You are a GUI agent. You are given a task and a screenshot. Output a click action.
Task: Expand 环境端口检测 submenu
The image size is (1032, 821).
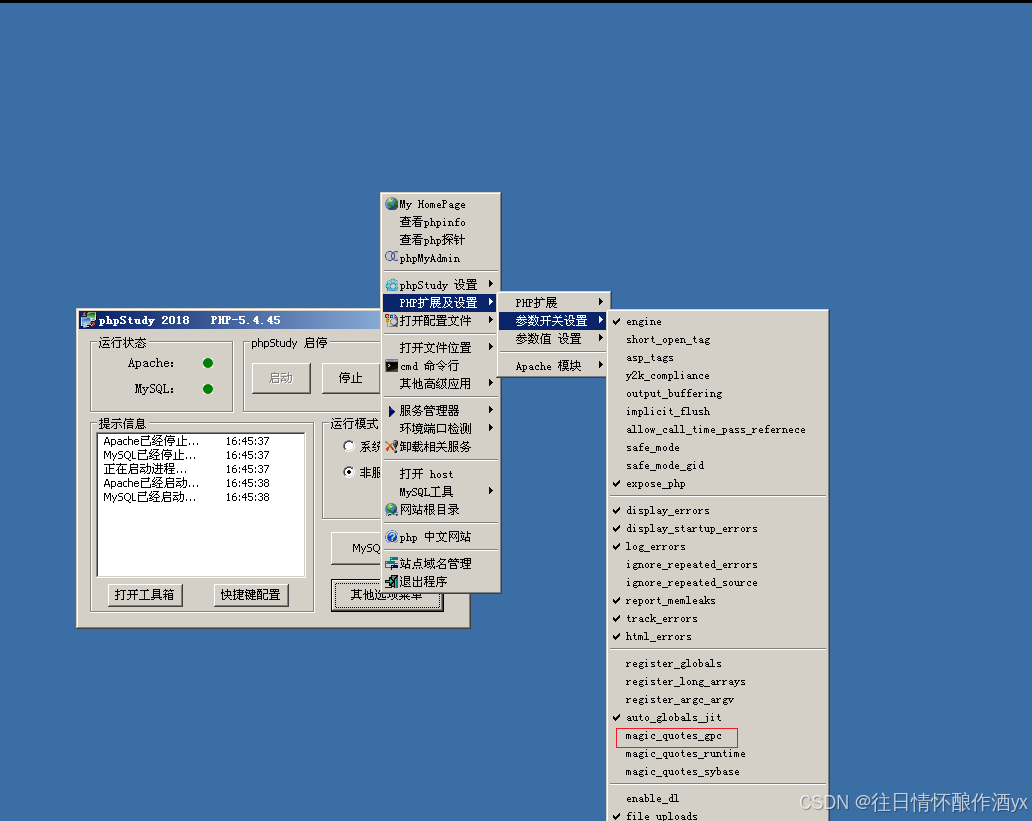(441, 428)
